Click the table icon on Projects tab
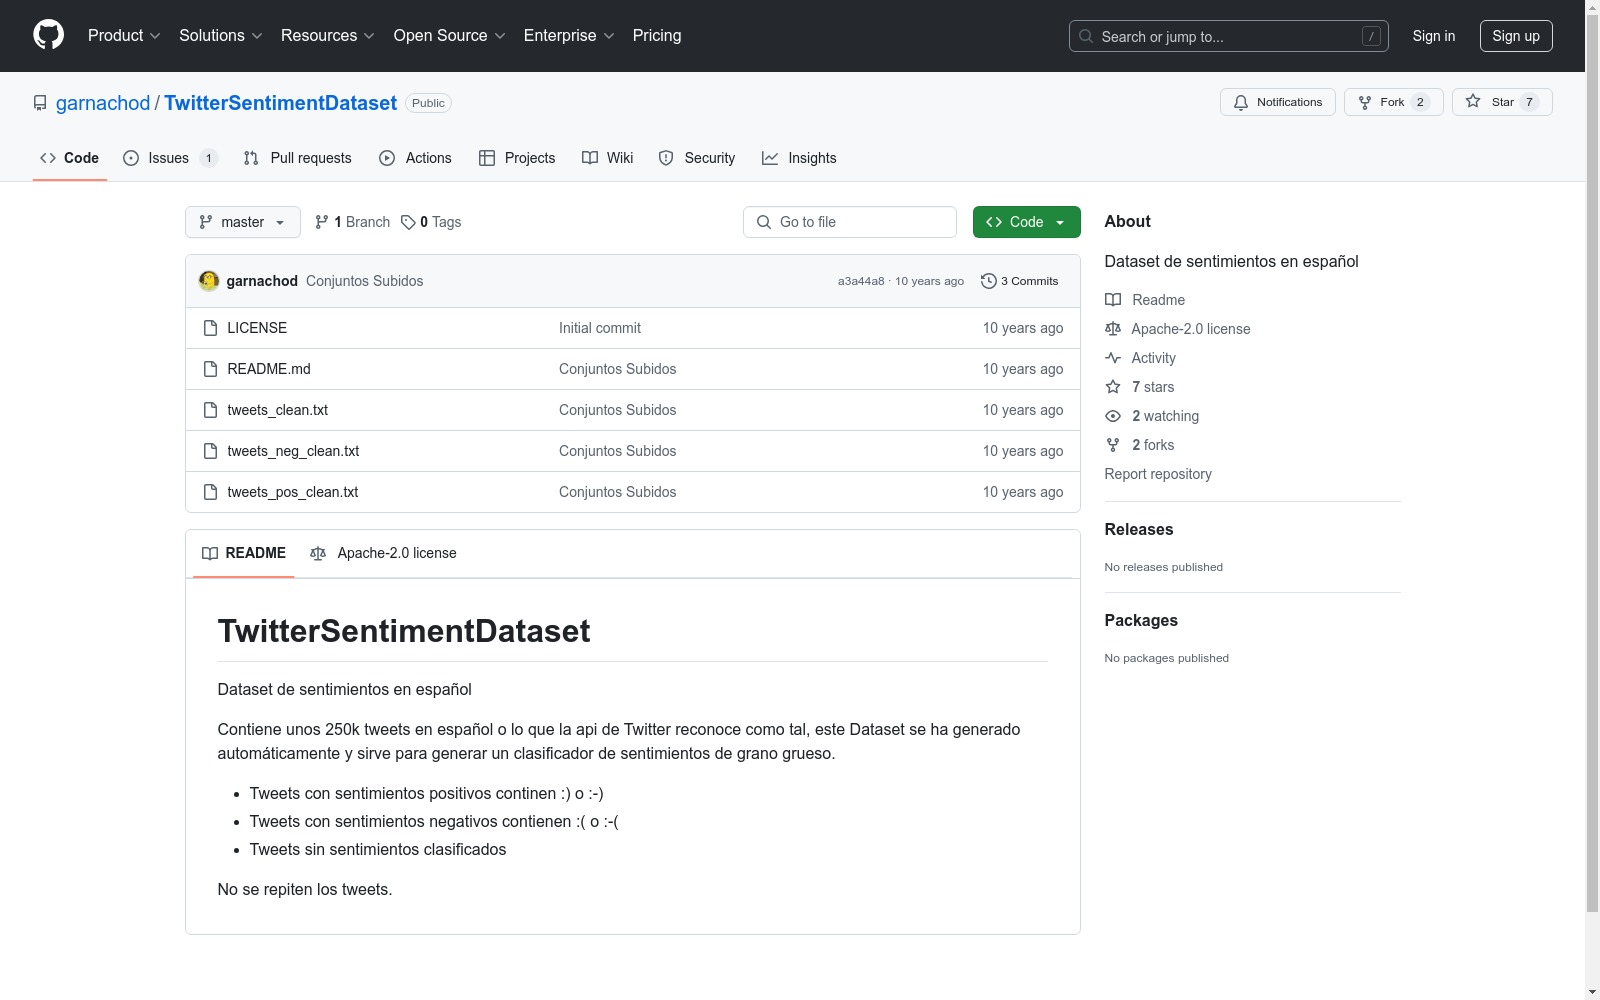The height and width of the screenshot is (1000, 1600). tap(487, 158)
